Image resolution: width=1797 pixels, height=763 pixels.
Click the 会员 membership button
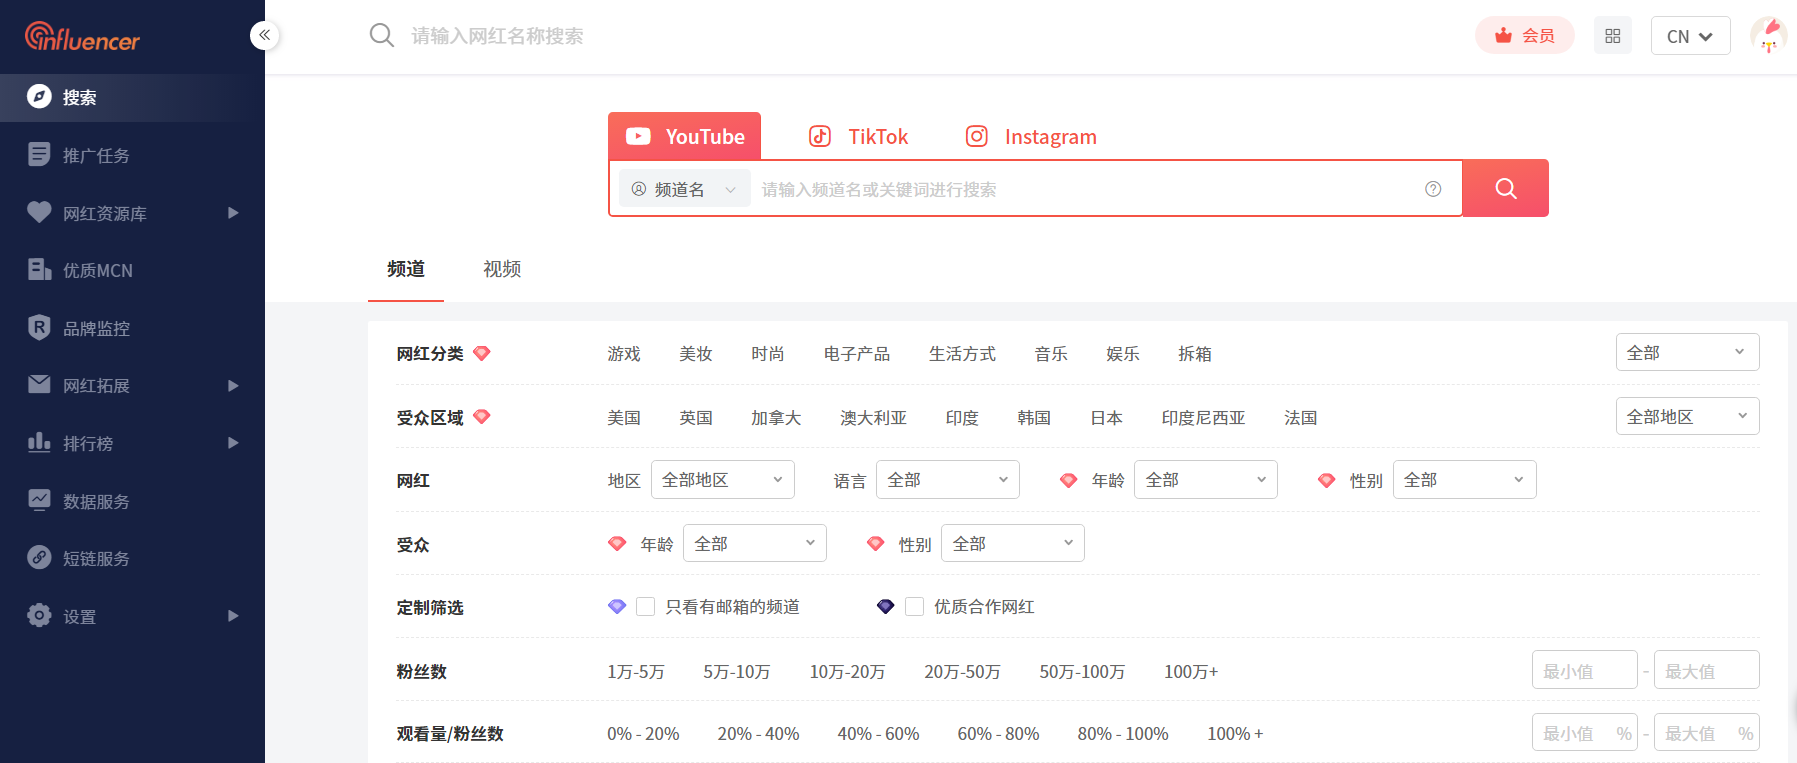pyautogui.click(x=1524, y=36)
